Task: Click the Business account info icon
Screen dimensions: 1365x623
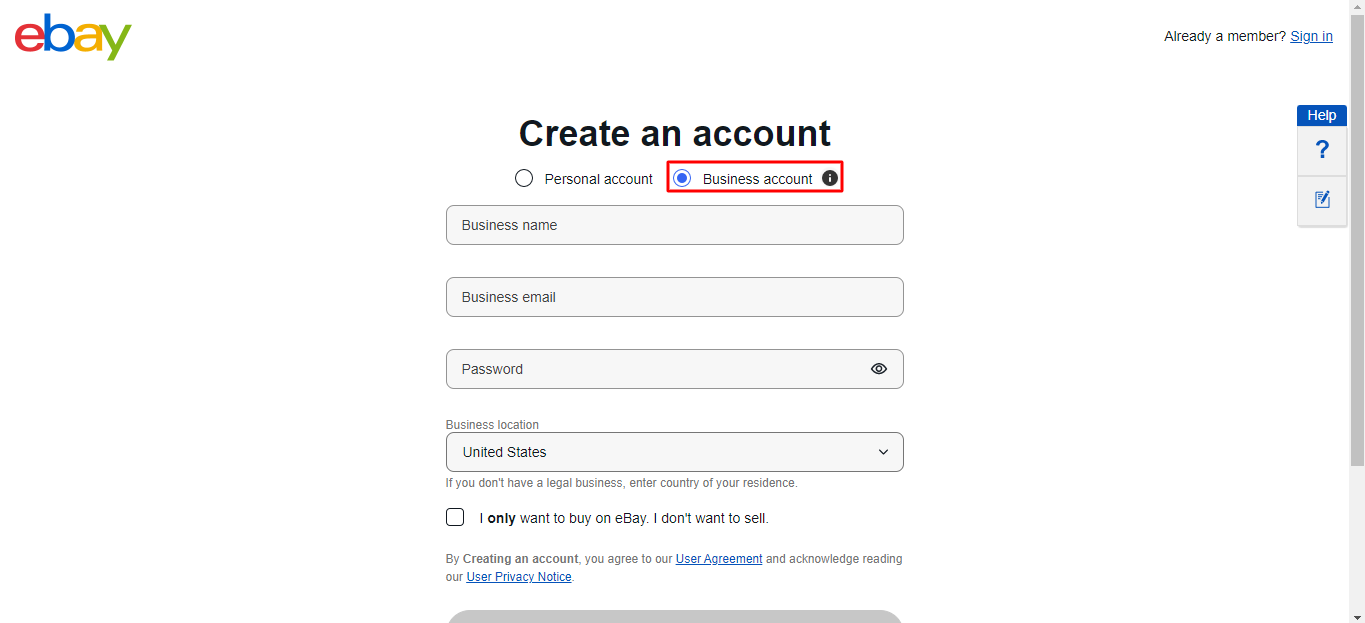Action: click(x=829, y=178)
